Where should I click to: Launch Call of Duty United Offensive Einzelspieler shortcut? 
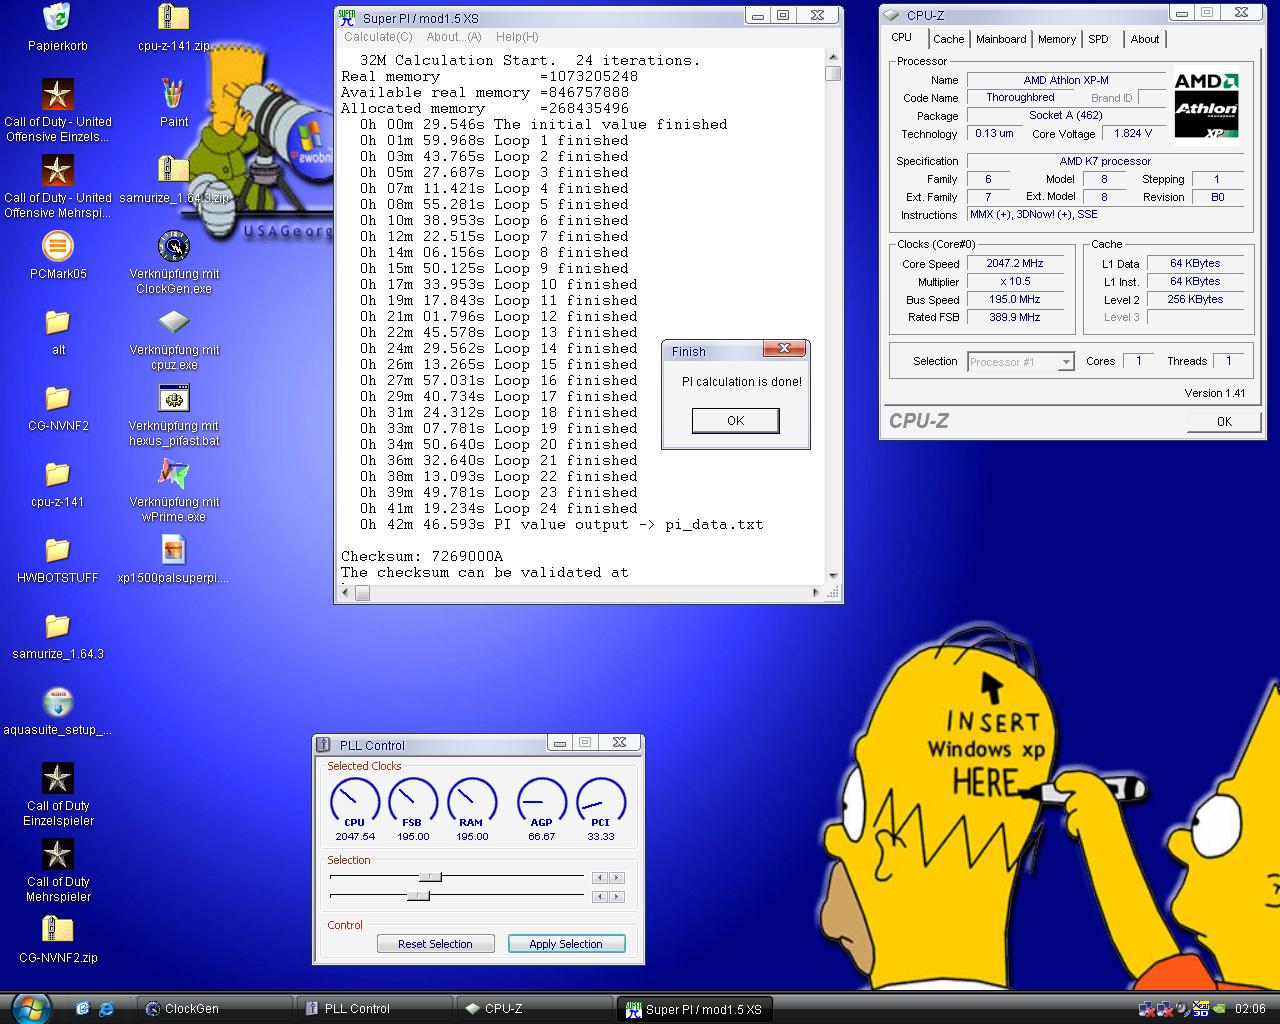[x=57, y=94]
